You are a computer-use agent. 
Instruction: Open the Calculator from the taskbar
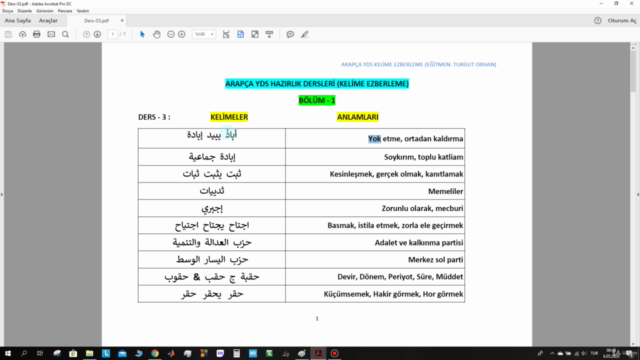coord(236,353)
